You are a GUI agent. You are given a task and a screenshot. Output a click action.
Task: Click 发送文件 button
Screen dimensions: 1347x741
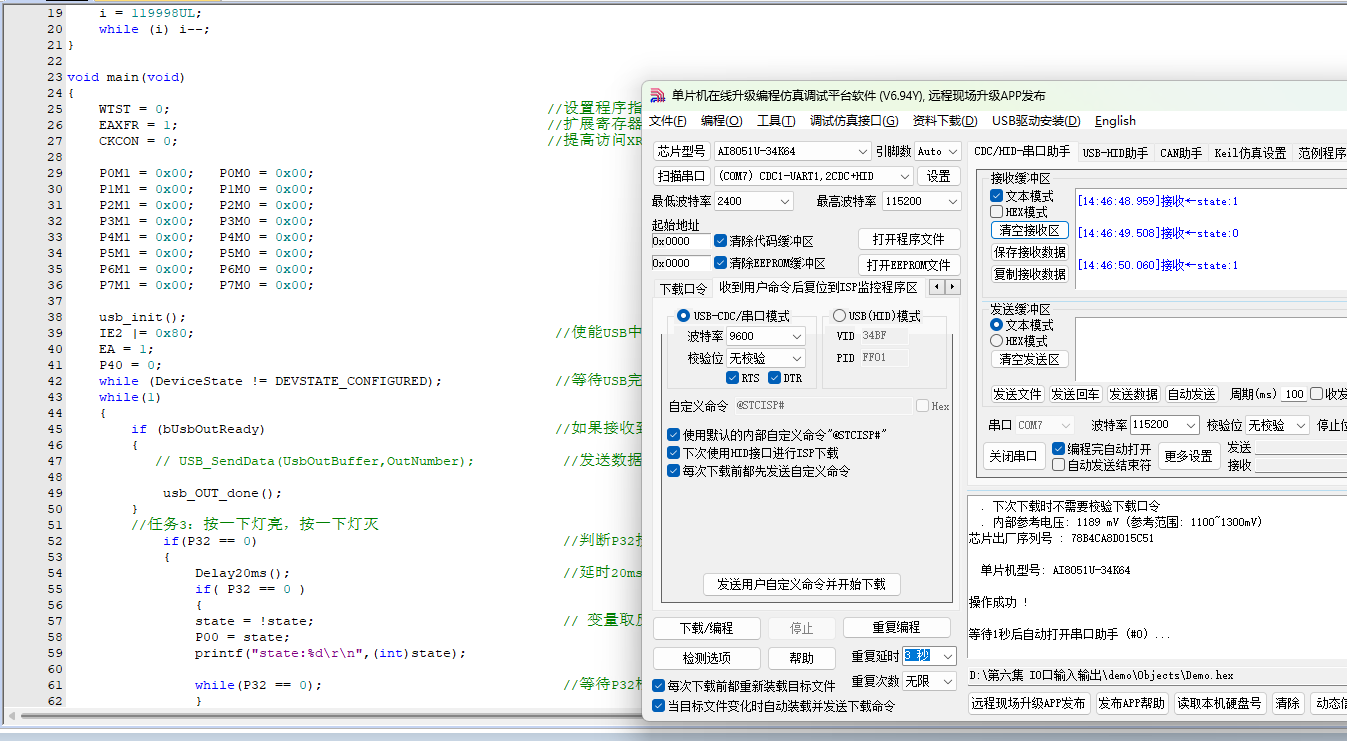point(1017,394)
